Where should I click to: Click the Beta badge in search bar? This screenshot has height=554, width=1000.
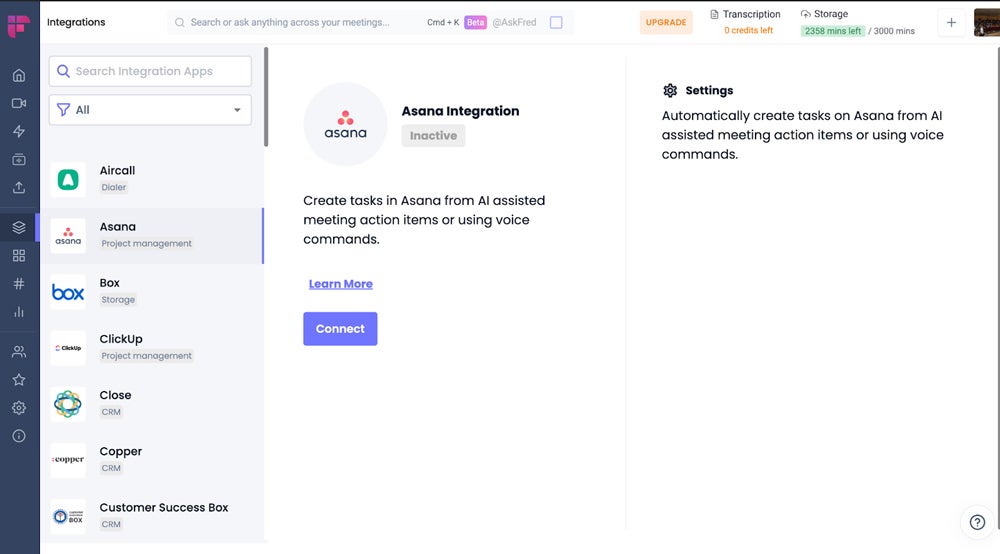tap(475, 22)
